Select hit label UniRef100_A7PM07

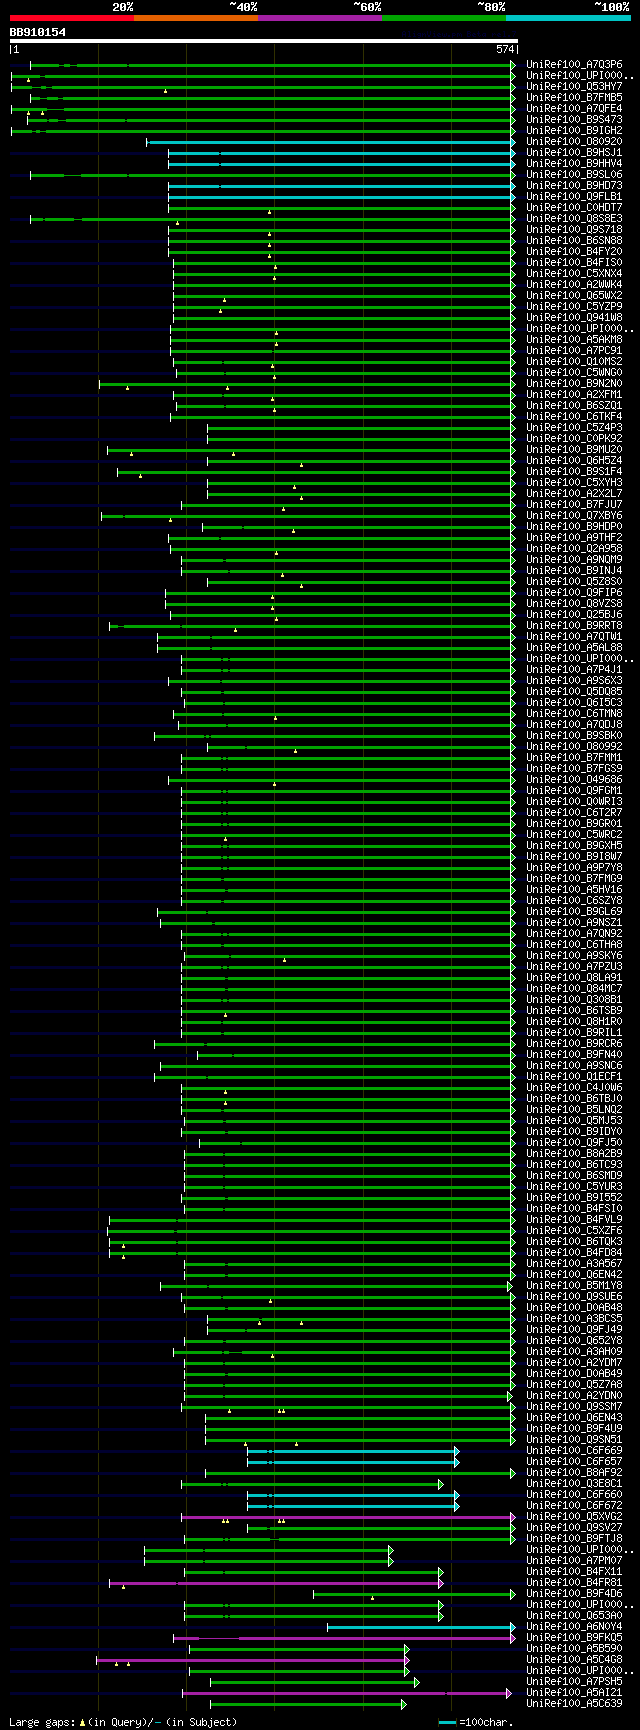574,1560
